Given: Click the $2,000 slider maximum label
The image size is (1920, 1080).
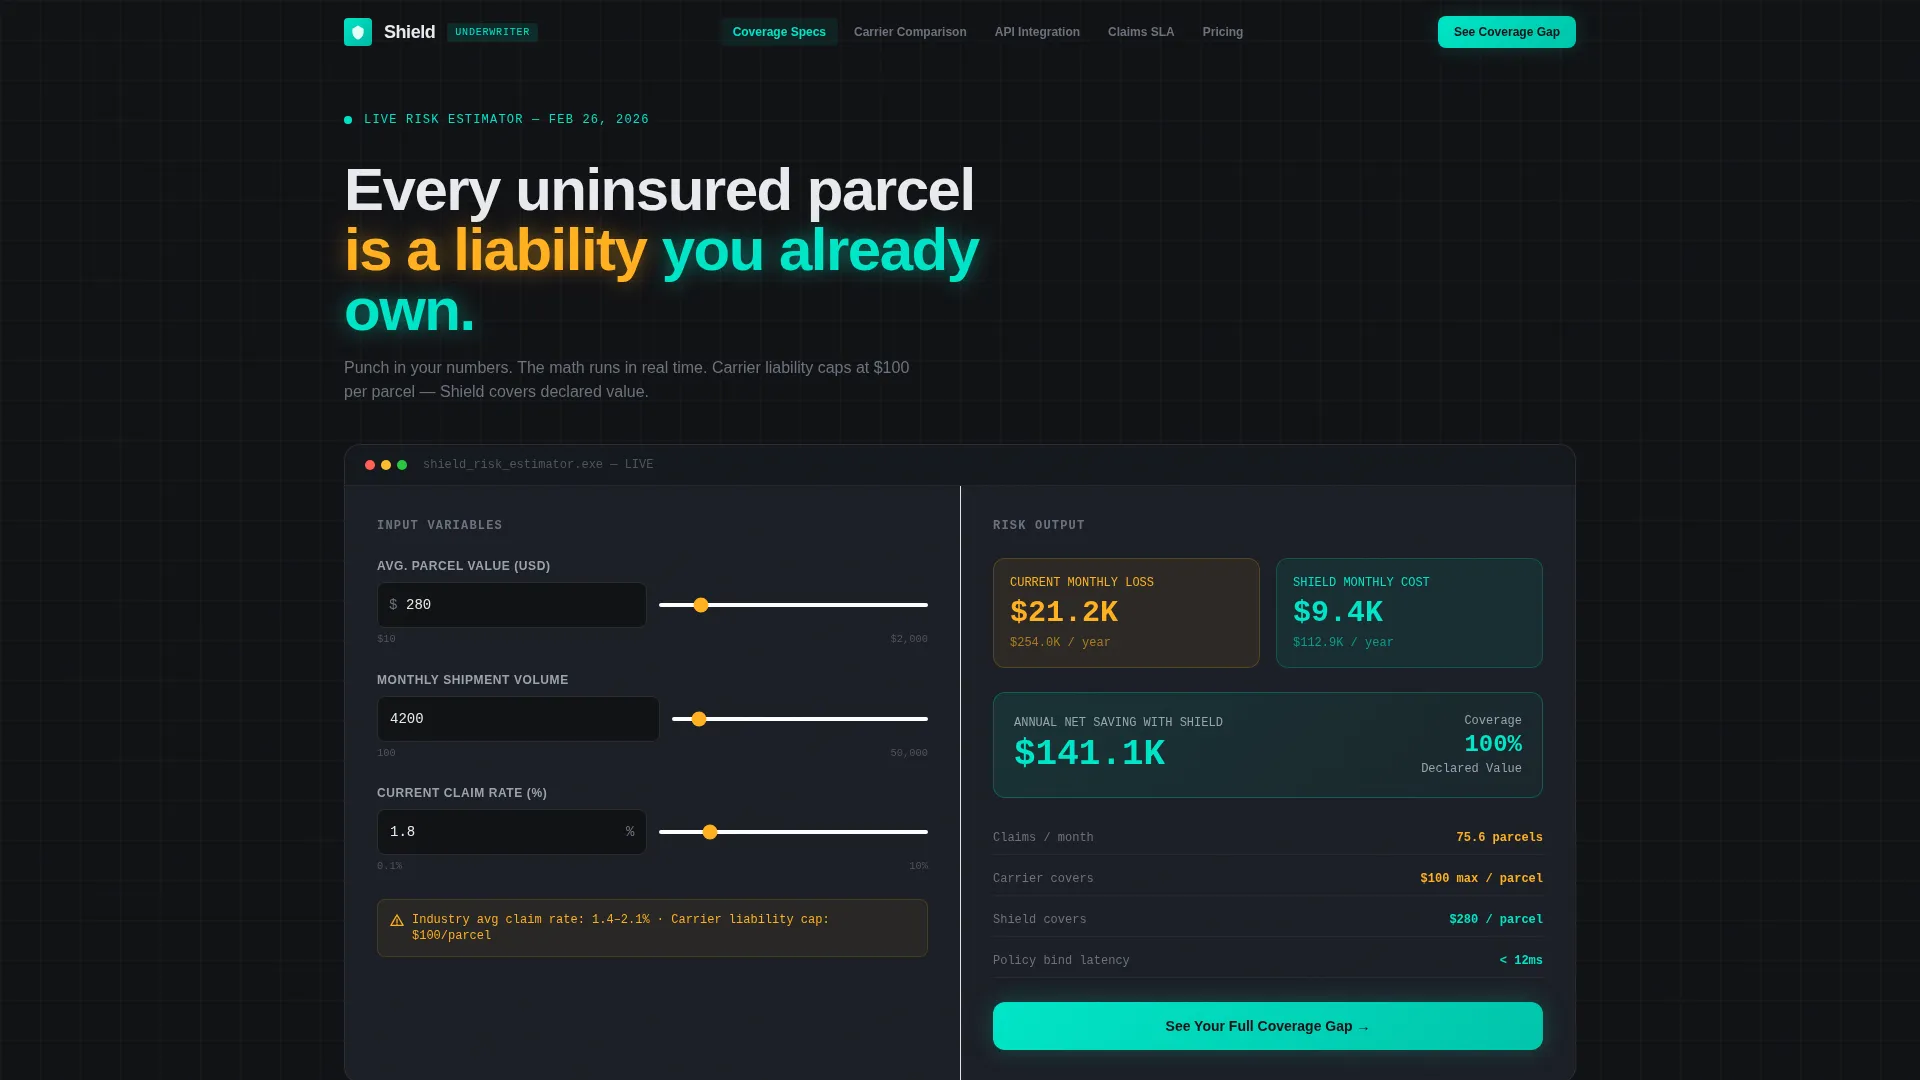Looking at the screenshot, I should click(909, 639).
